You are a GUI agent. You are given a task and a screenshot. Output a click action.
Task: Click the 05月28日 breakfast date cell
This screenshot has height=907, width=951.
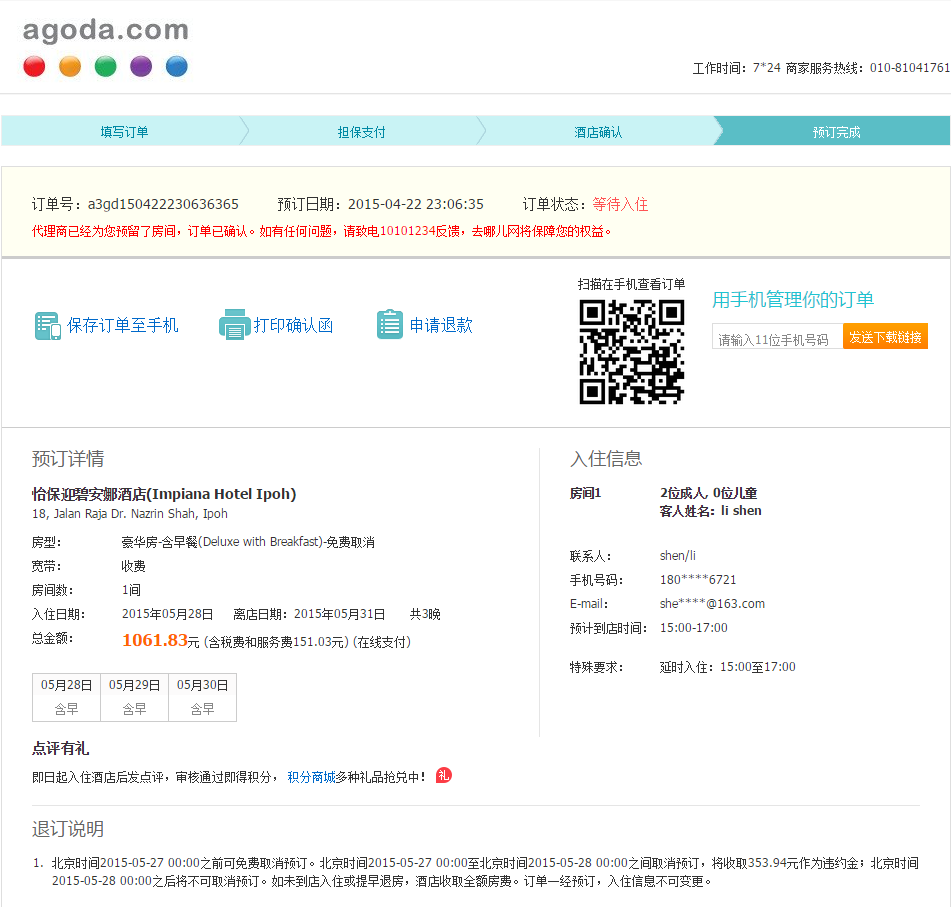[x=66, y=697]
